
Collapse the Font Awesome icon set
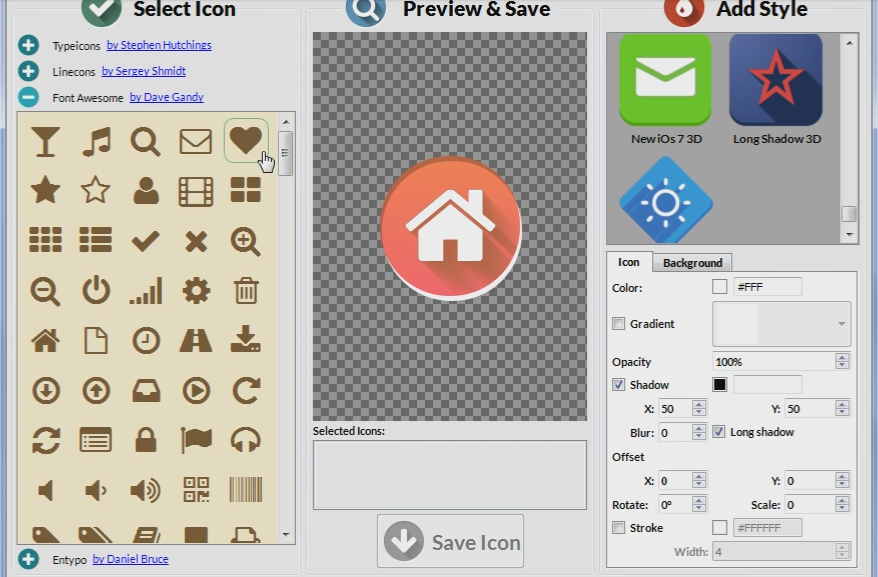click(29, 97)
